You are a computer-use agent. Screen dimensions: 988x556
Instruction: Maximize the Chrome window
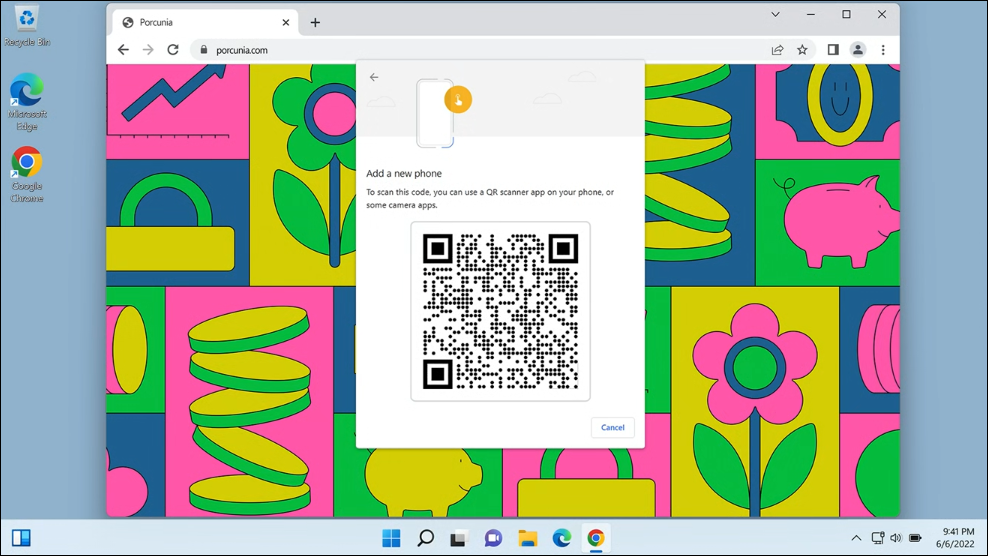(846, 14)
